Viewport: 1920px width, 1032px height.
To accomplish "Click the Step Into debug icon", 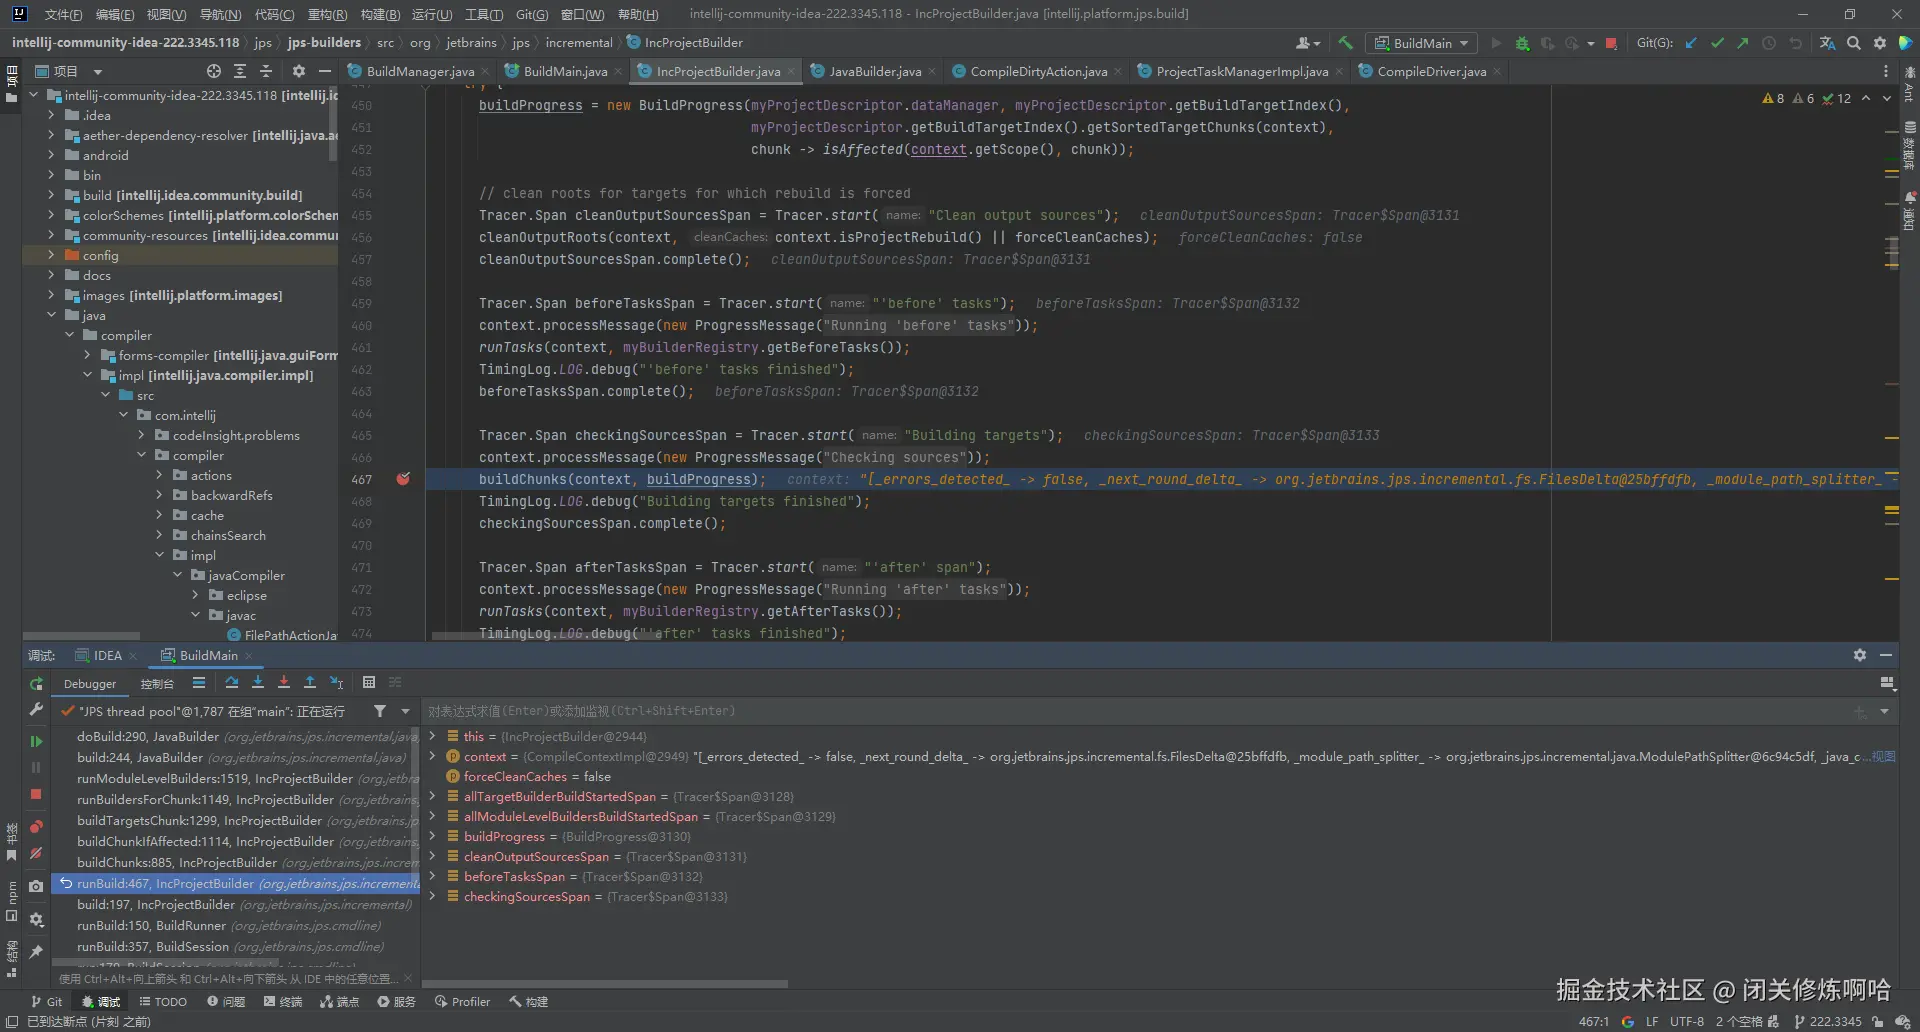I will click(258, 682).
